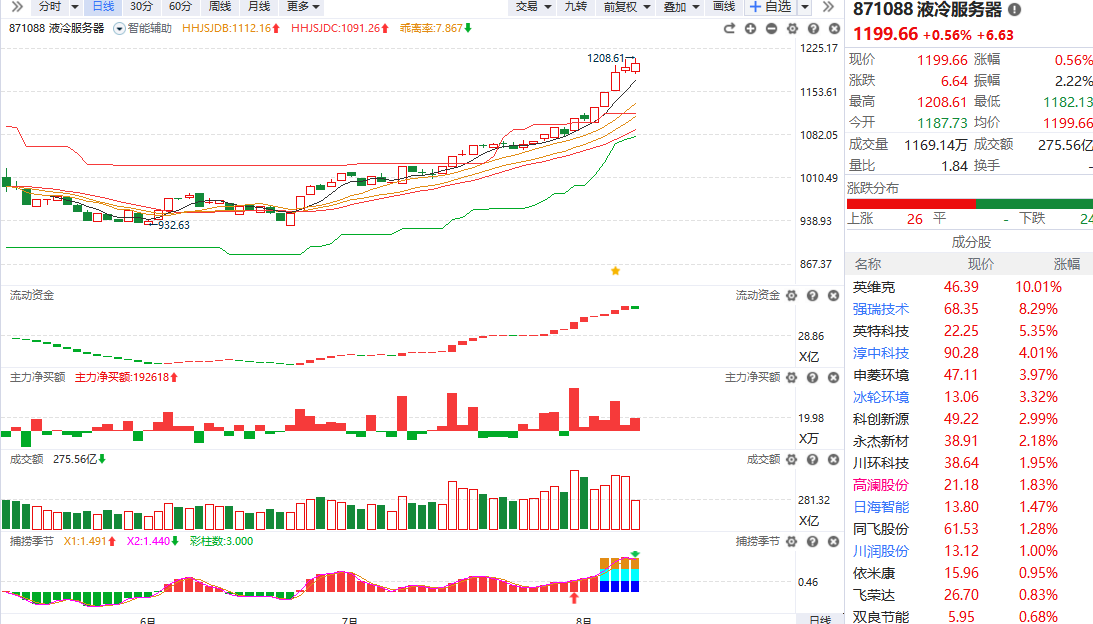Viewport: 1093px width, 624px height.
Task: Open 主力净买额 panel help icon
Action: (812, 377)
